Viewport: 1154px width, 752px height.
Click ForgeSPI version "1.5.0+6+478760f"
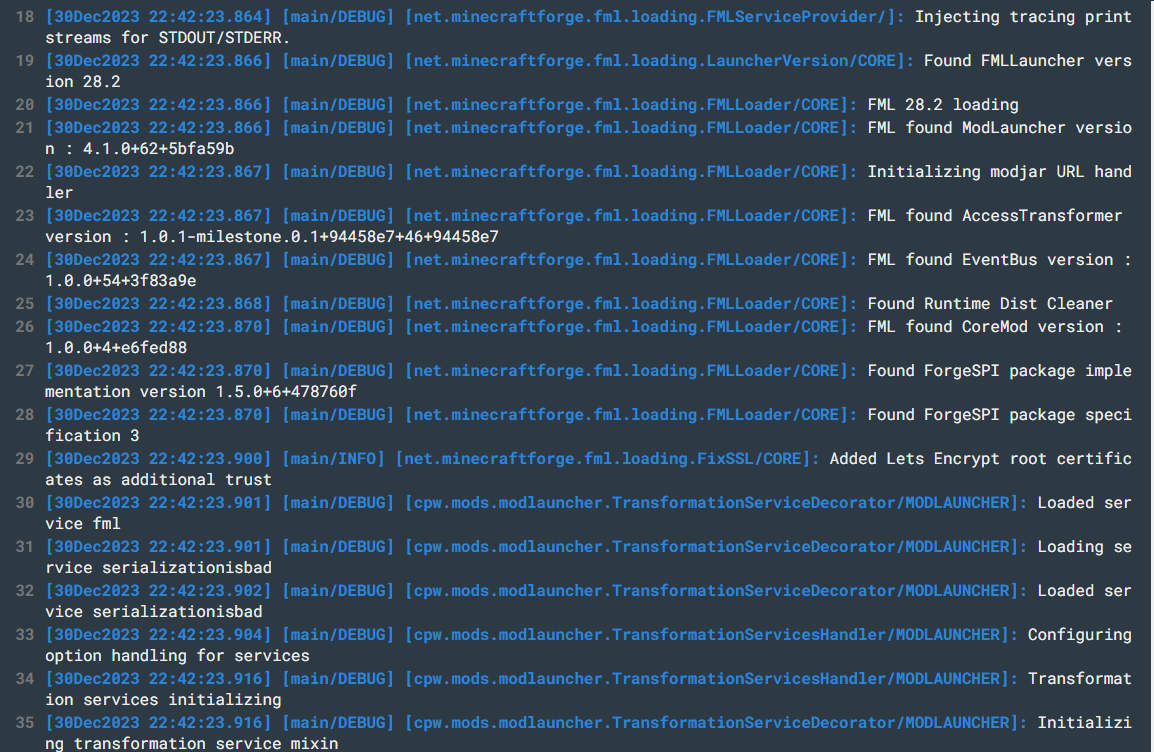click(x=286, y=391)
